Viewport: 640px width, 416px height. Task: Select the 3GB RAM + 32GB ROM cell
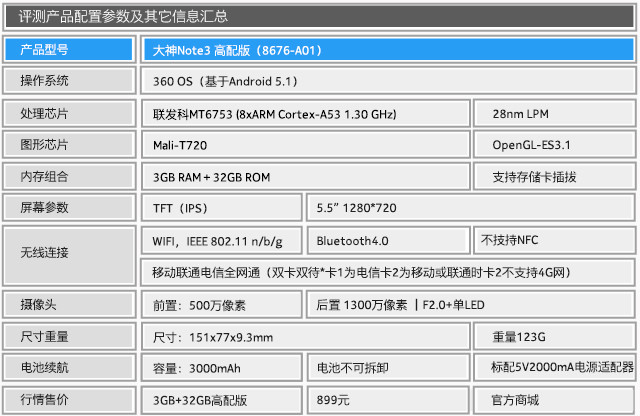(x=305, y=177)
